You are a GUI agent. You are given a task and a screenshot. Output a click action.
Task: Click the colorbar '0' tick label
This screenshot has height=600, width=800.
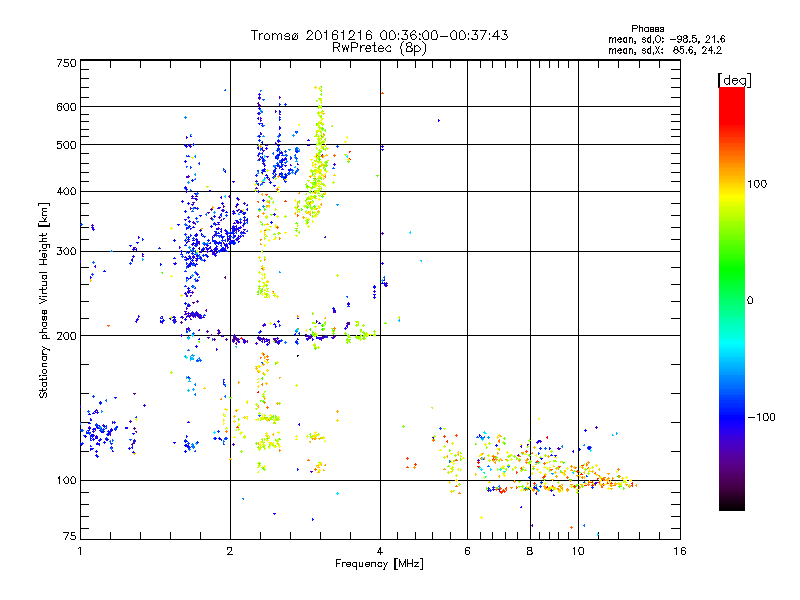pyautogui.click(x=750, y=301)
